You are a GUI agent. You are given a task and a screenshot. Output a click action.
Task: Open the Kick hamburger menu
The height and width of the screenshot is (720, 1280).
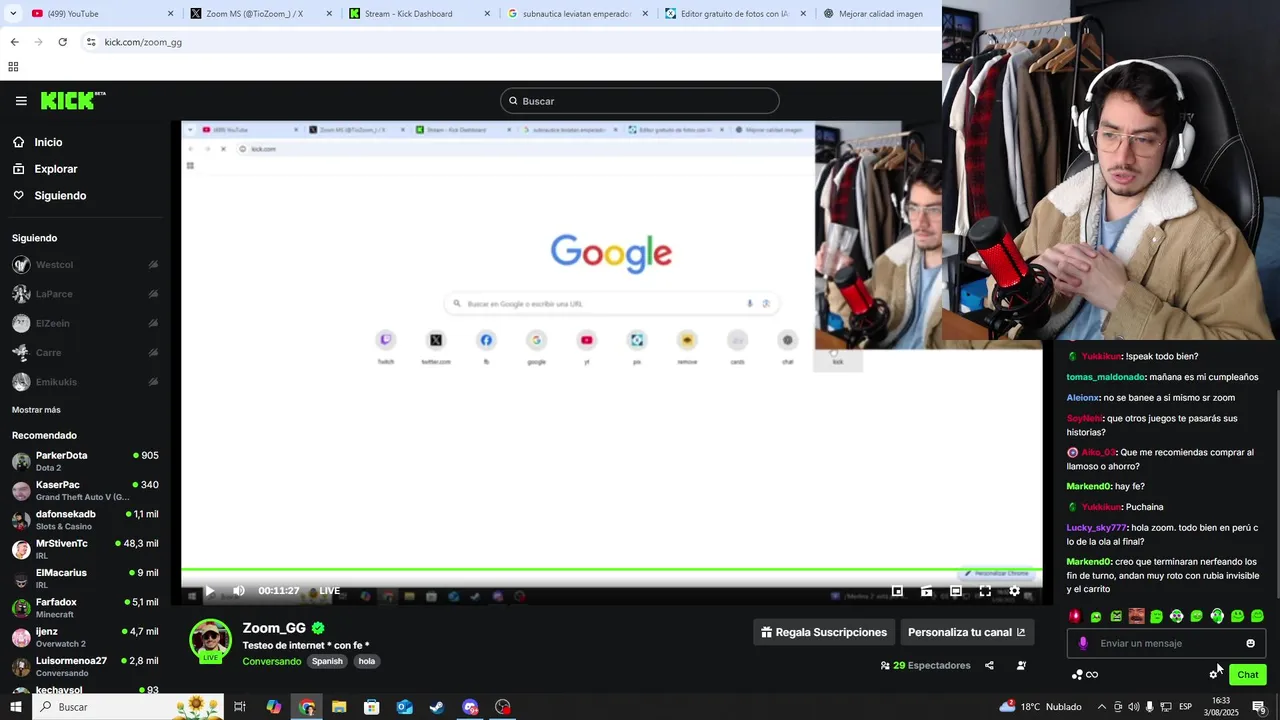21,101
